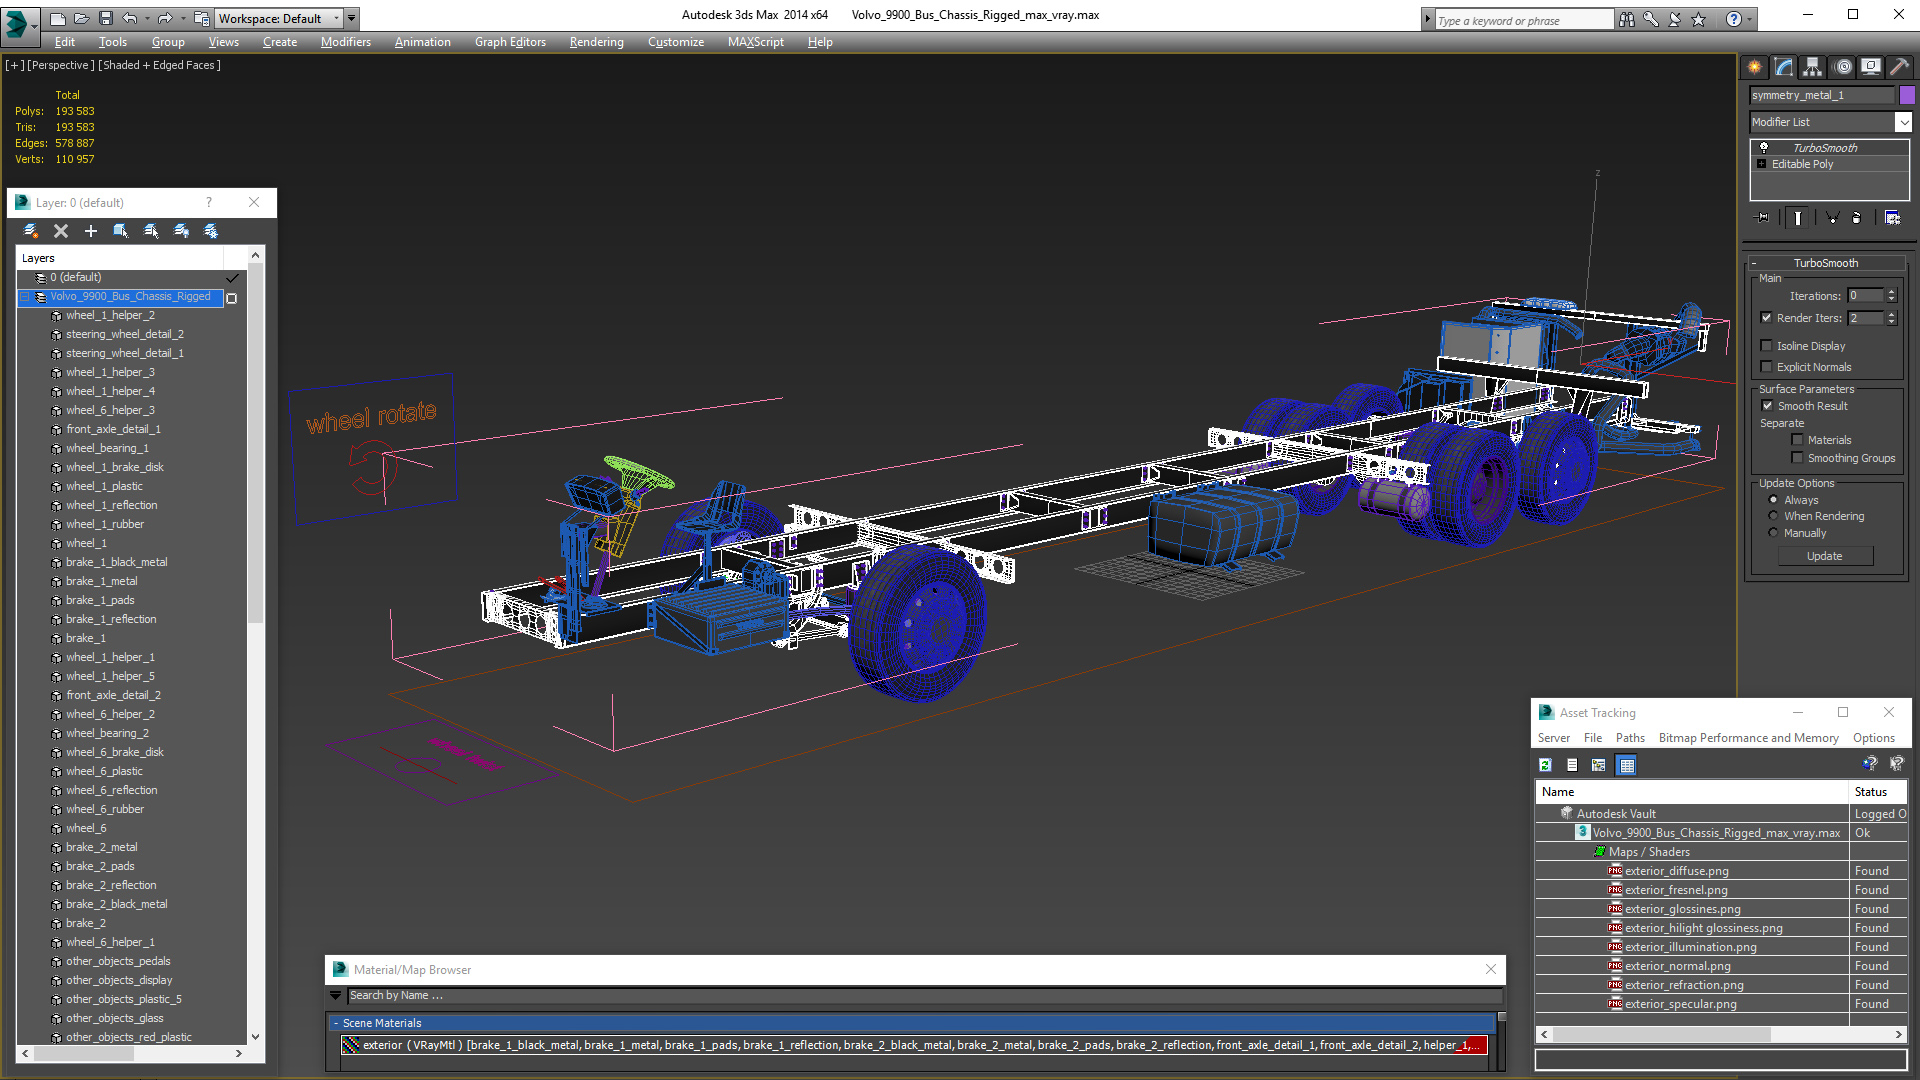This screenshot has width=1920, height=1080.
Task: Open the Modifiers menu
Action: [x=345, y=42]
